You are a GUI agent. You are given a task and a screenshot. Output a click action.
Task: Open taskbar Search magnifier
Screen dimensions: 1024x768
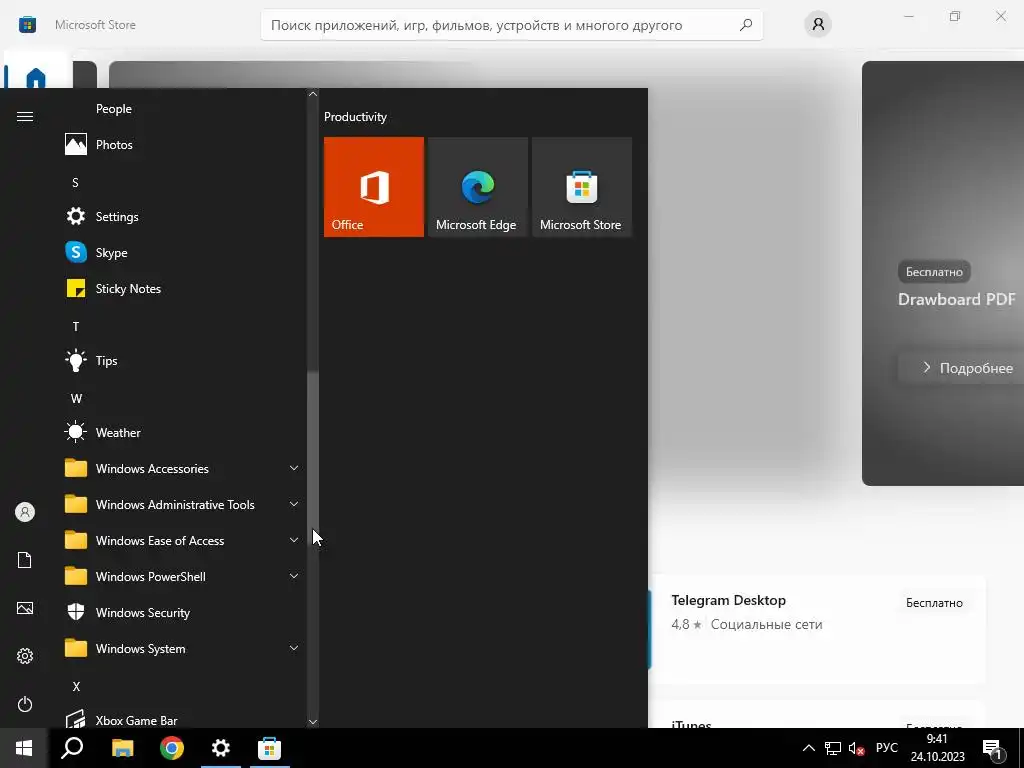(72, 748)
